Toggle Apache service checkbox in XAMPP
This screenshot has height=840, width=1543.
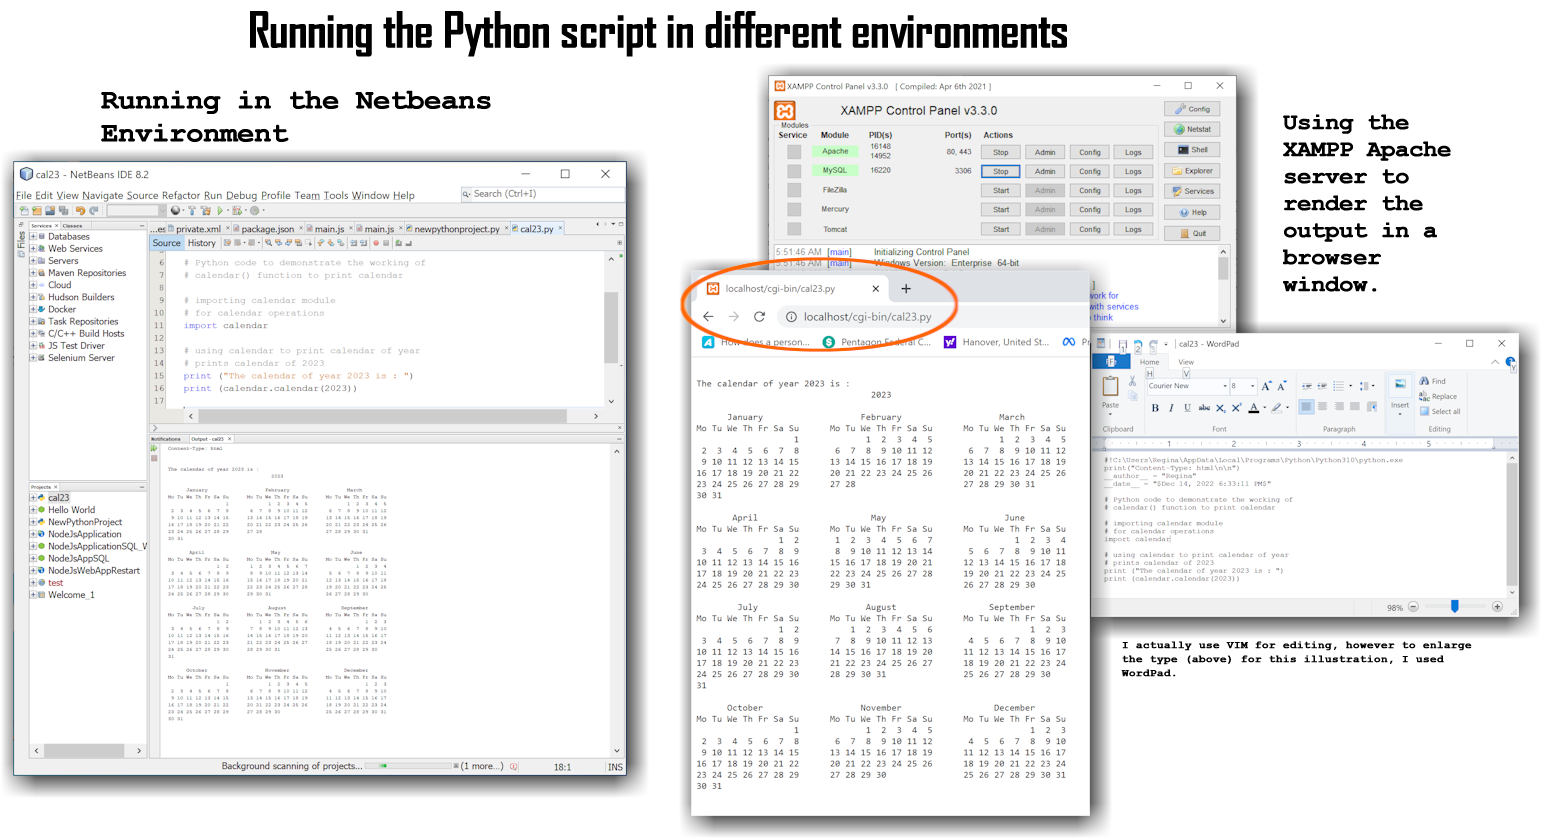794,152
